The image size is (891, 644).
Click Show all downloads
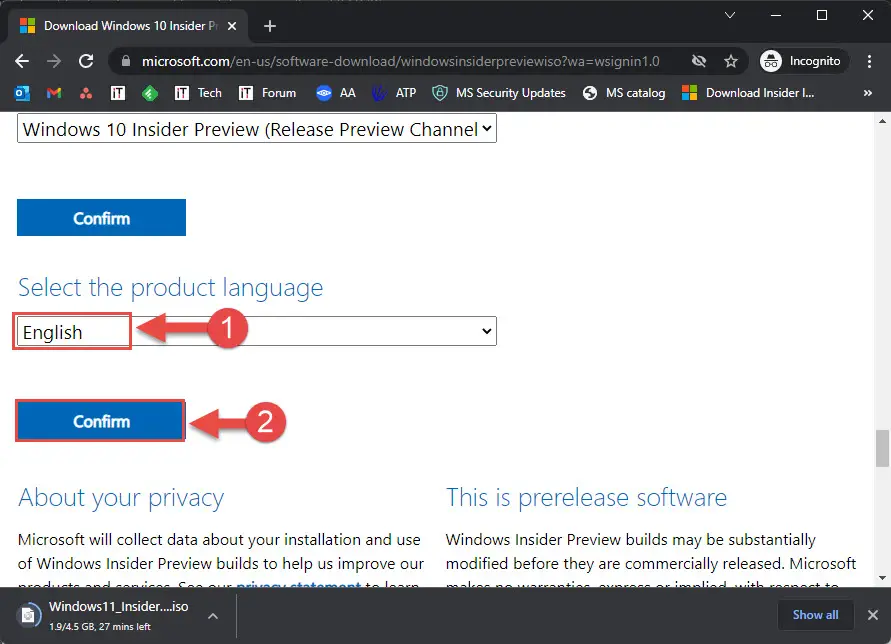(x=815, y=615)
